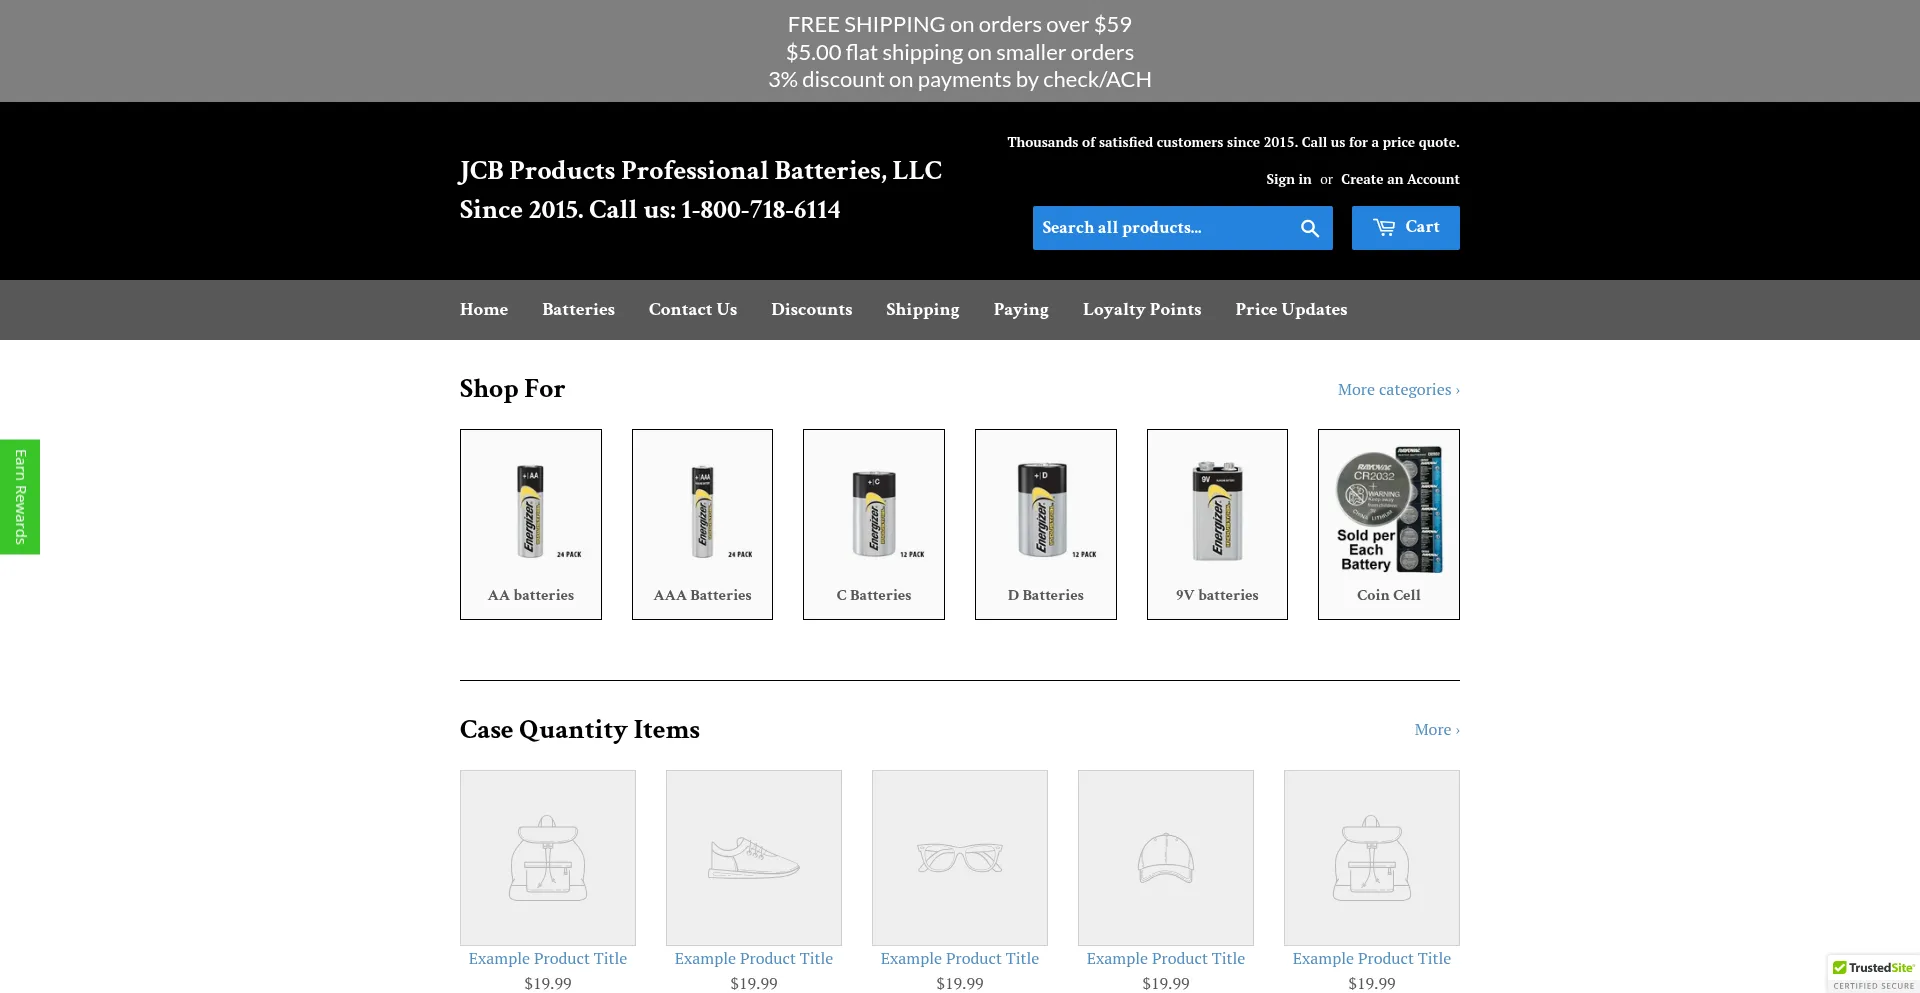Open the 9V batteries category tile

[x=1217, y=524]
